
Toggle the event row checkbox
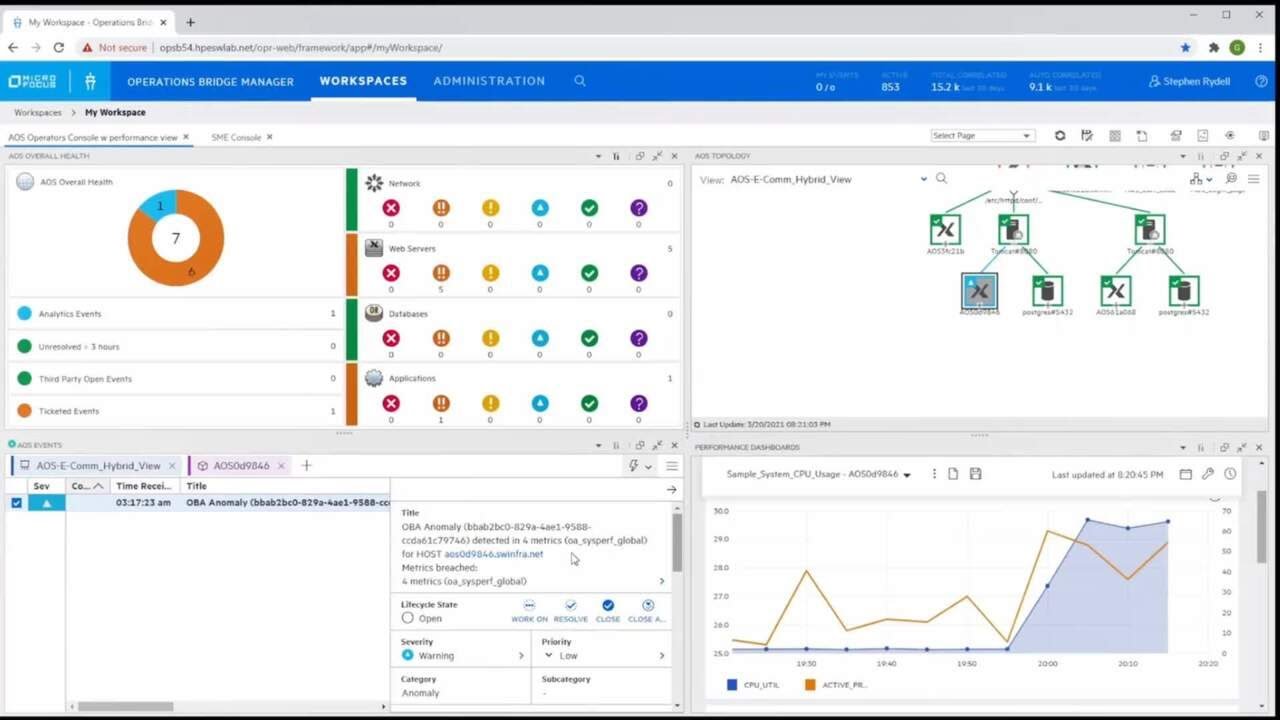coord(16,503)
